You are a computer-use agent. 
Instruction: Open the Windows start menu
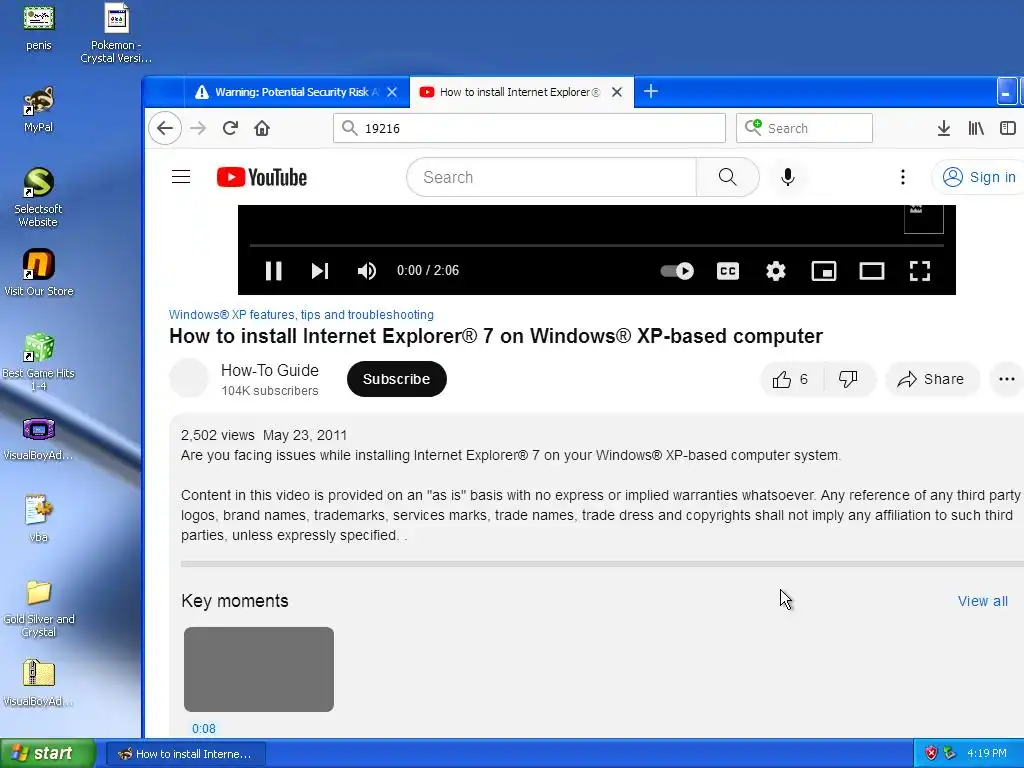(x=48, y=753)
